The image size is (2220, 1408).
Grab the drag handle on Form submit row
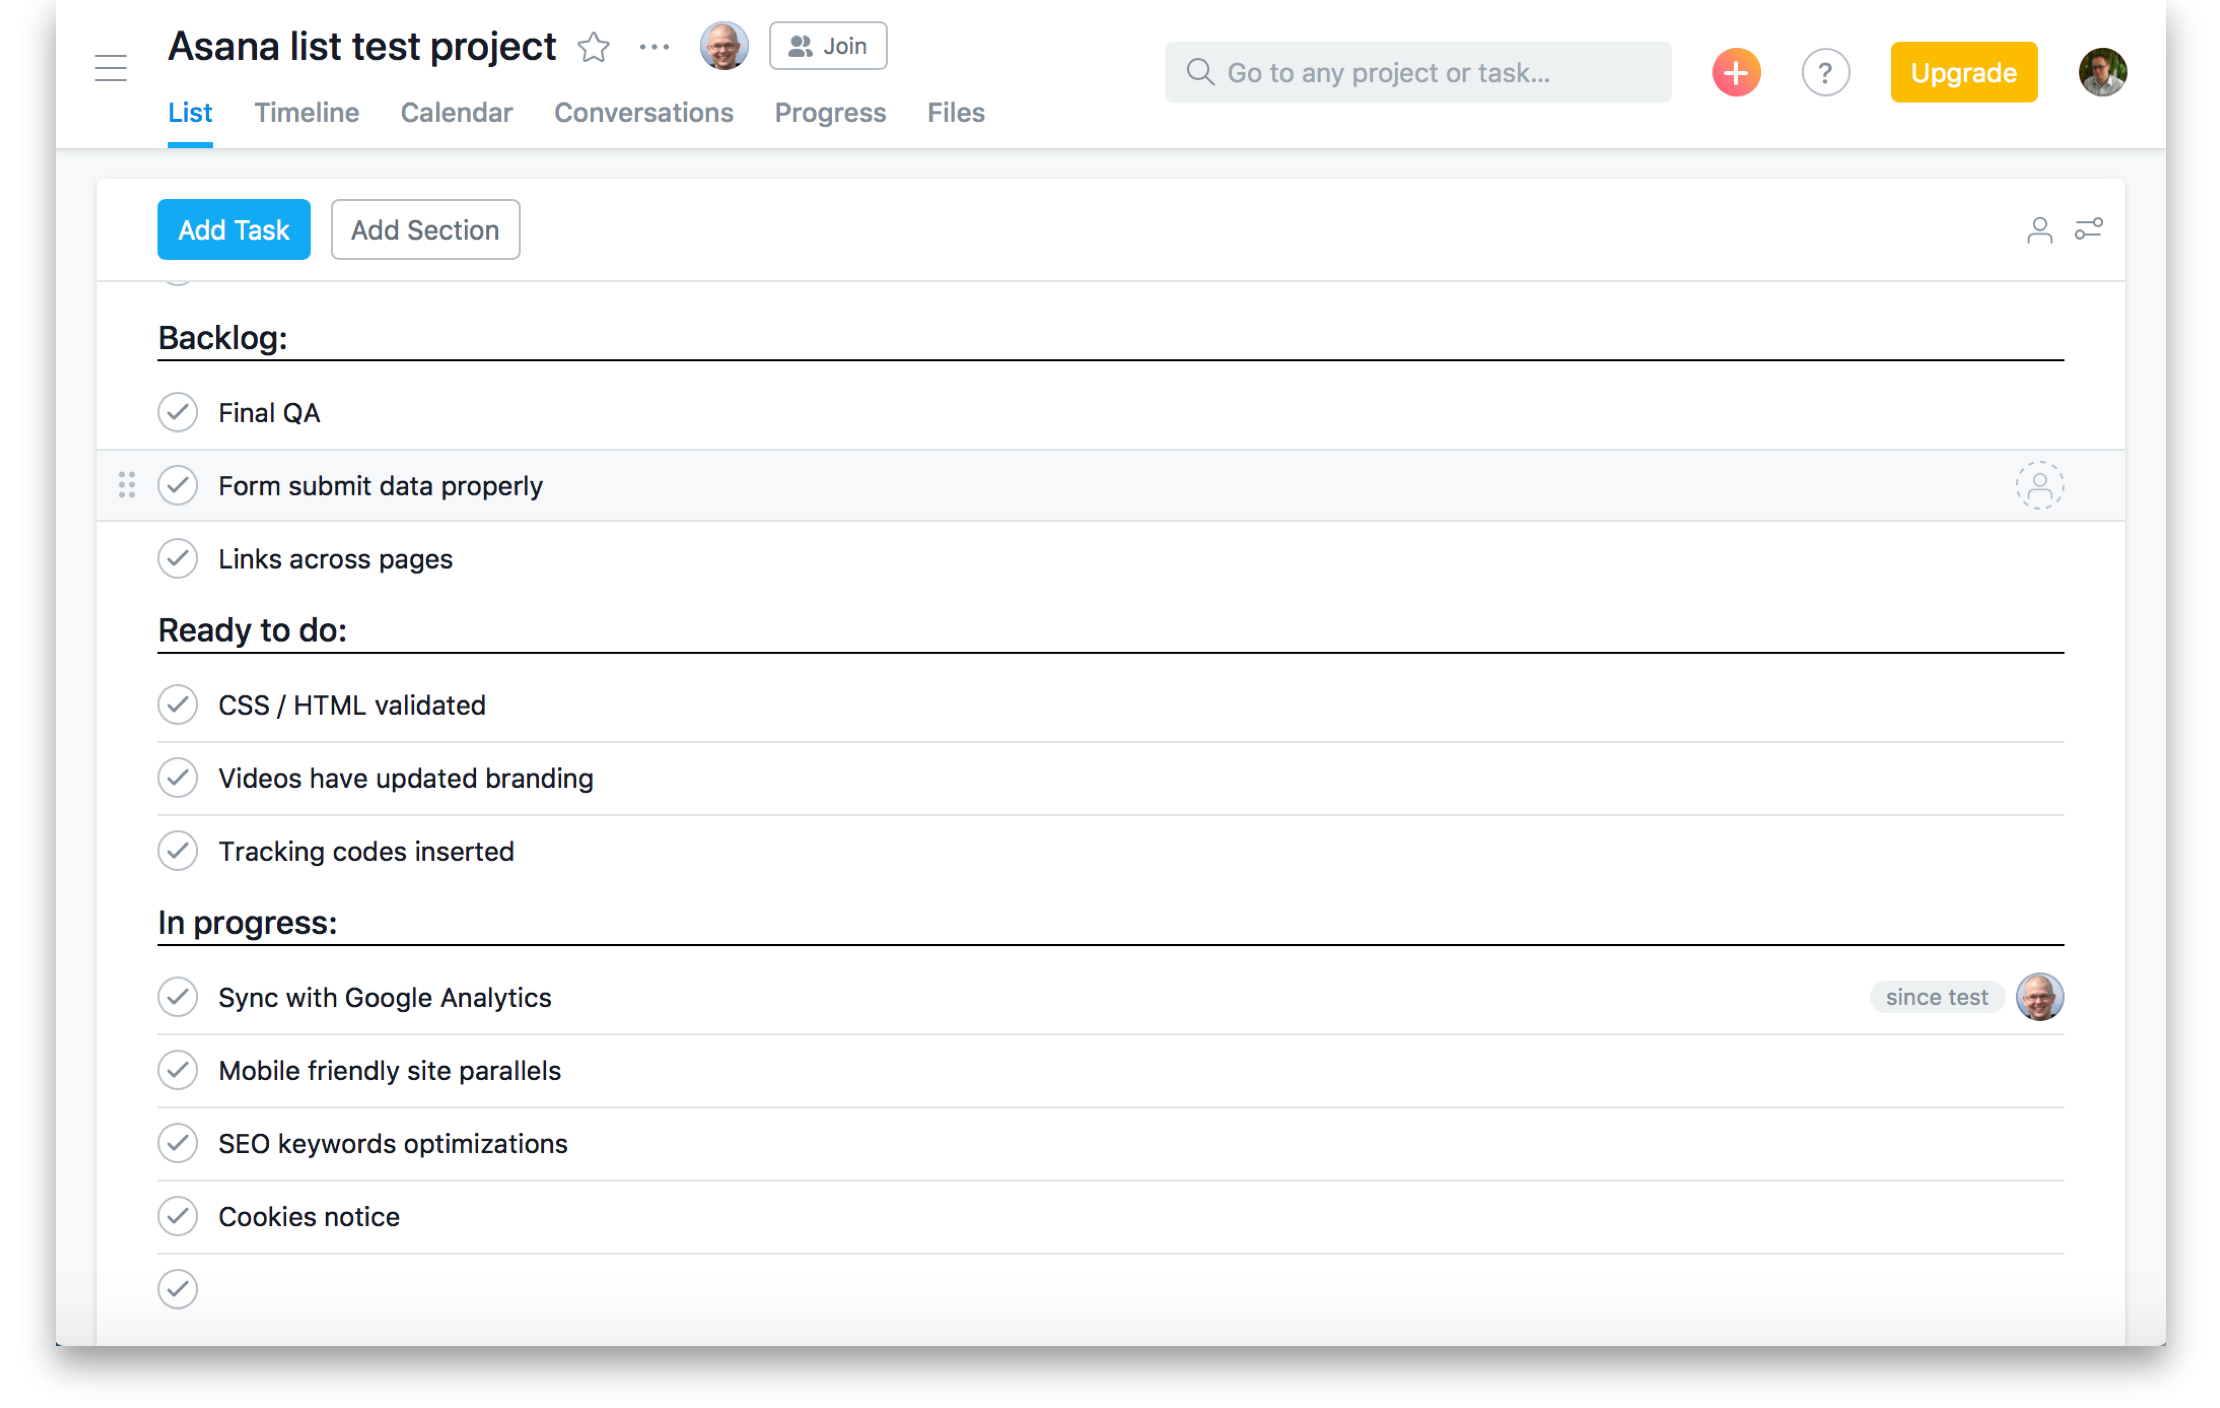(126, 486)
